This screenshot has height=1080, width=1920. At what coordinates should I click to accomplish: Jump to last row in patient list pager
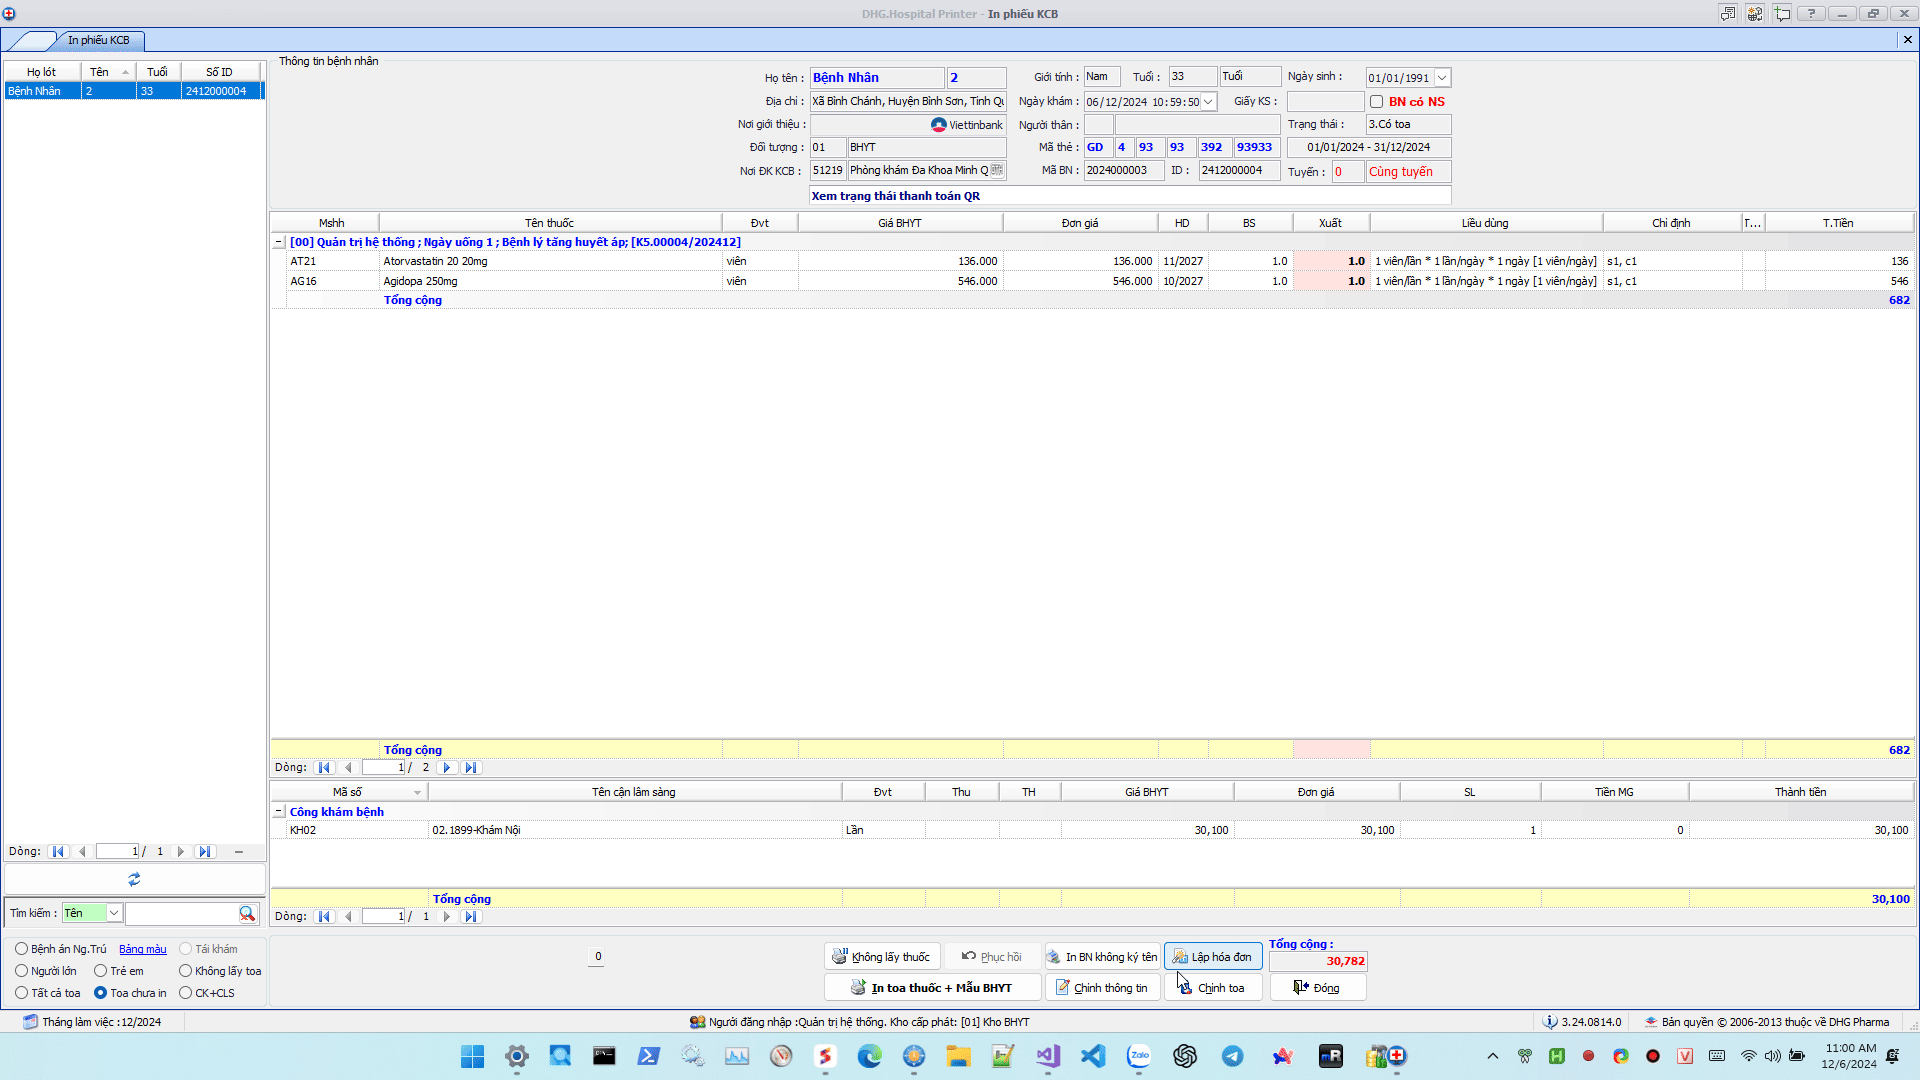(x=205, y=852)
